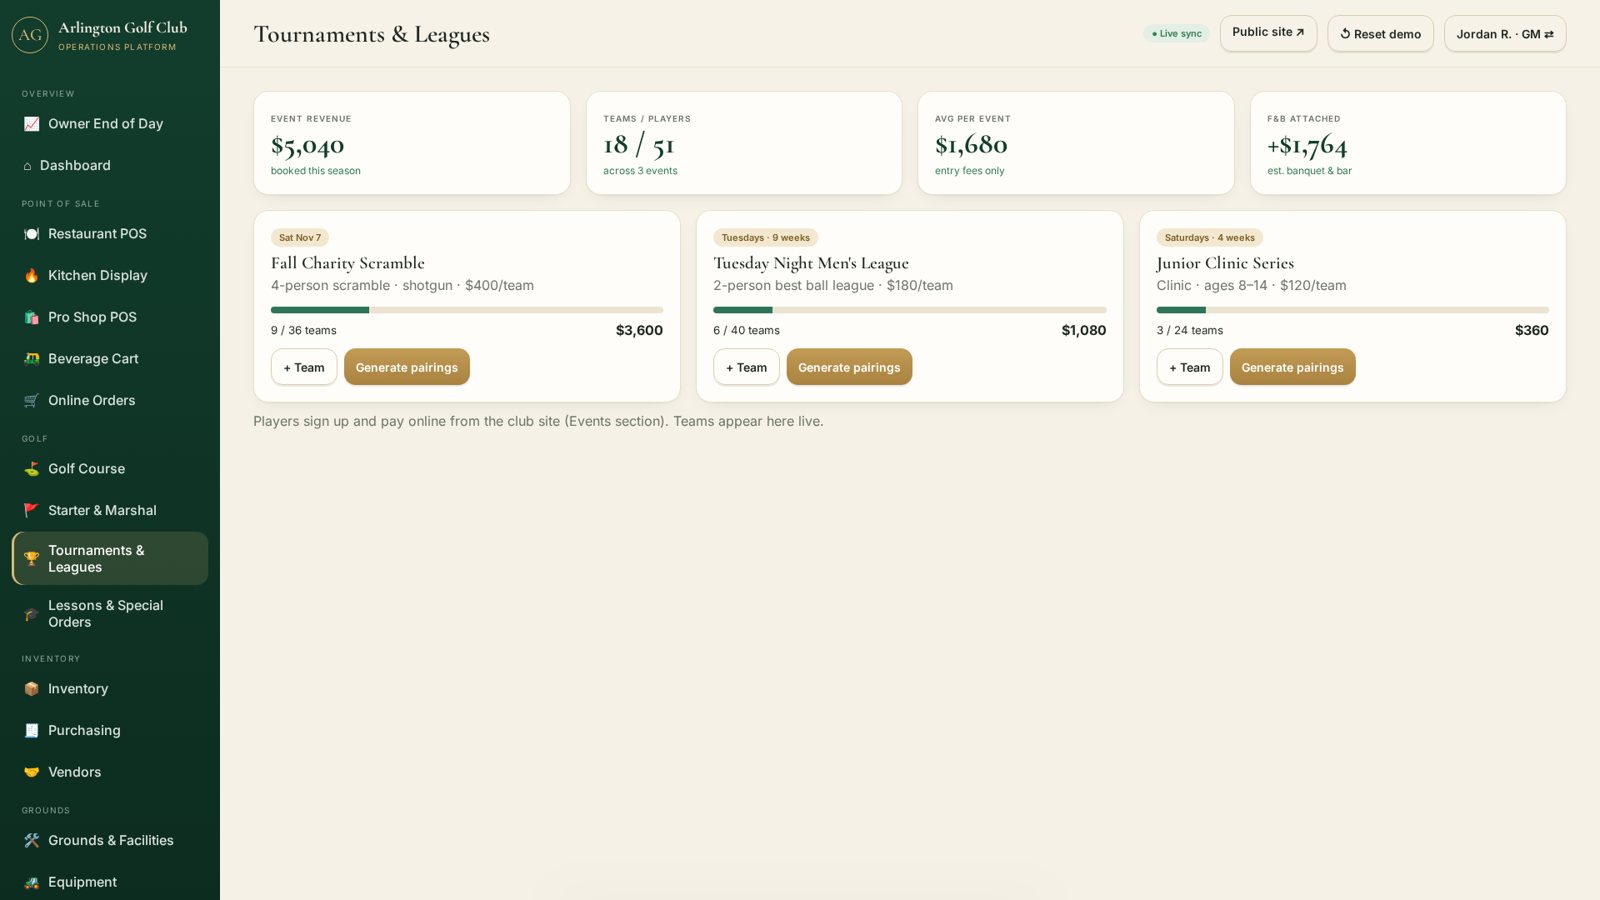This screenshot has height=900, width=1600.
Task: Click the Live sync status badge
Action: [x=1176, y=34]
